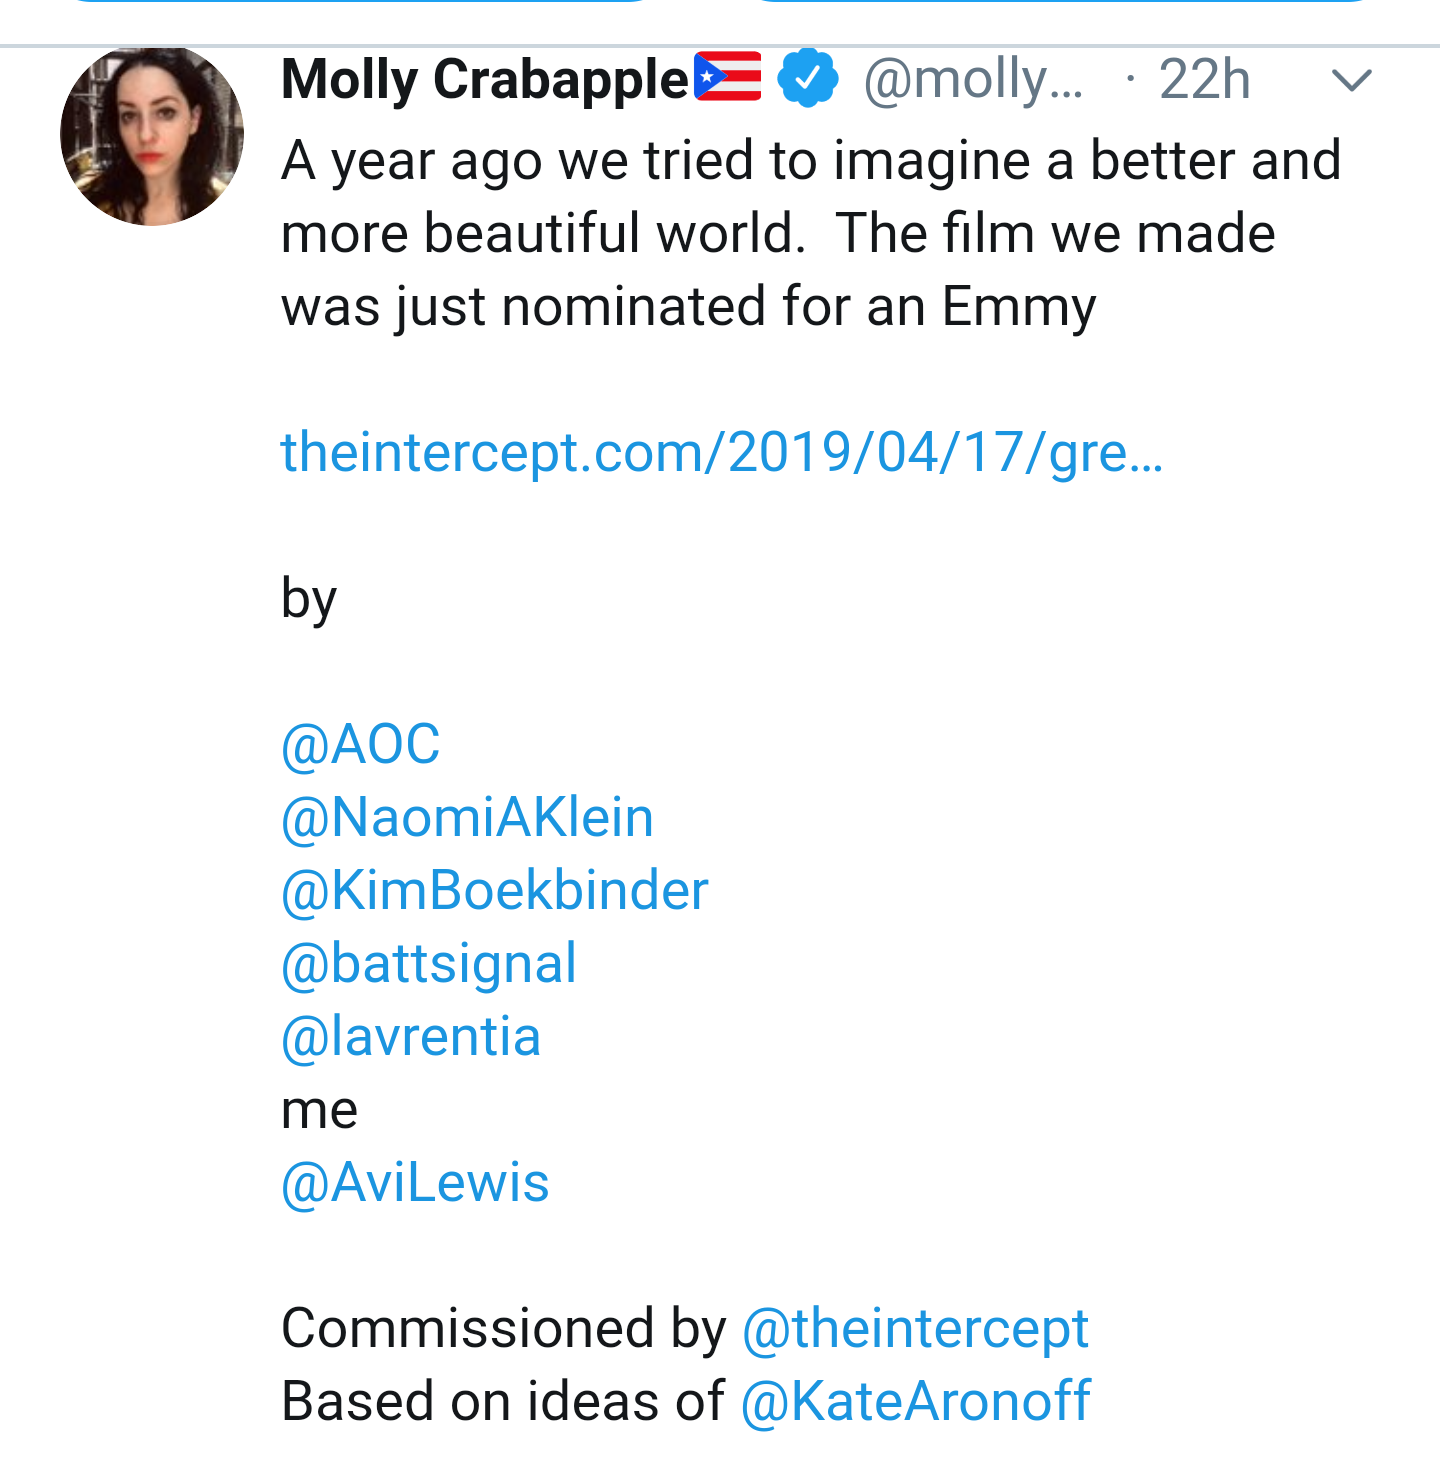Tap the blue verified badge icon
The height and width of the screenshot is (1460, 1440).
(808, 78)
